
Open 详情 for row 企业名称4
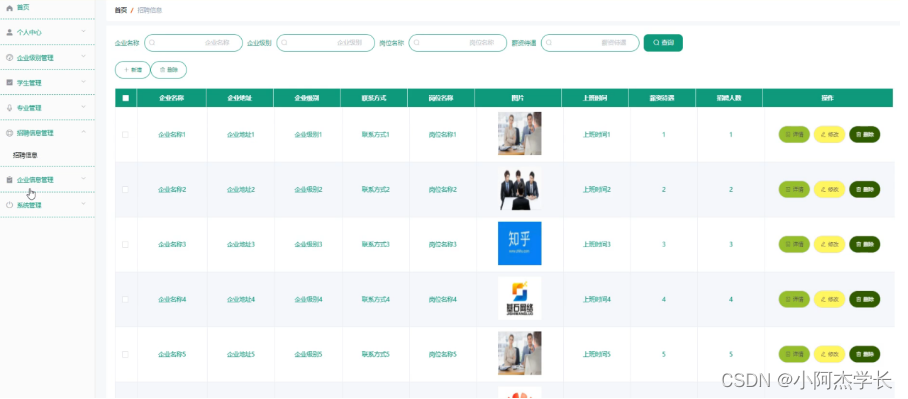click(x=794, y=299)
